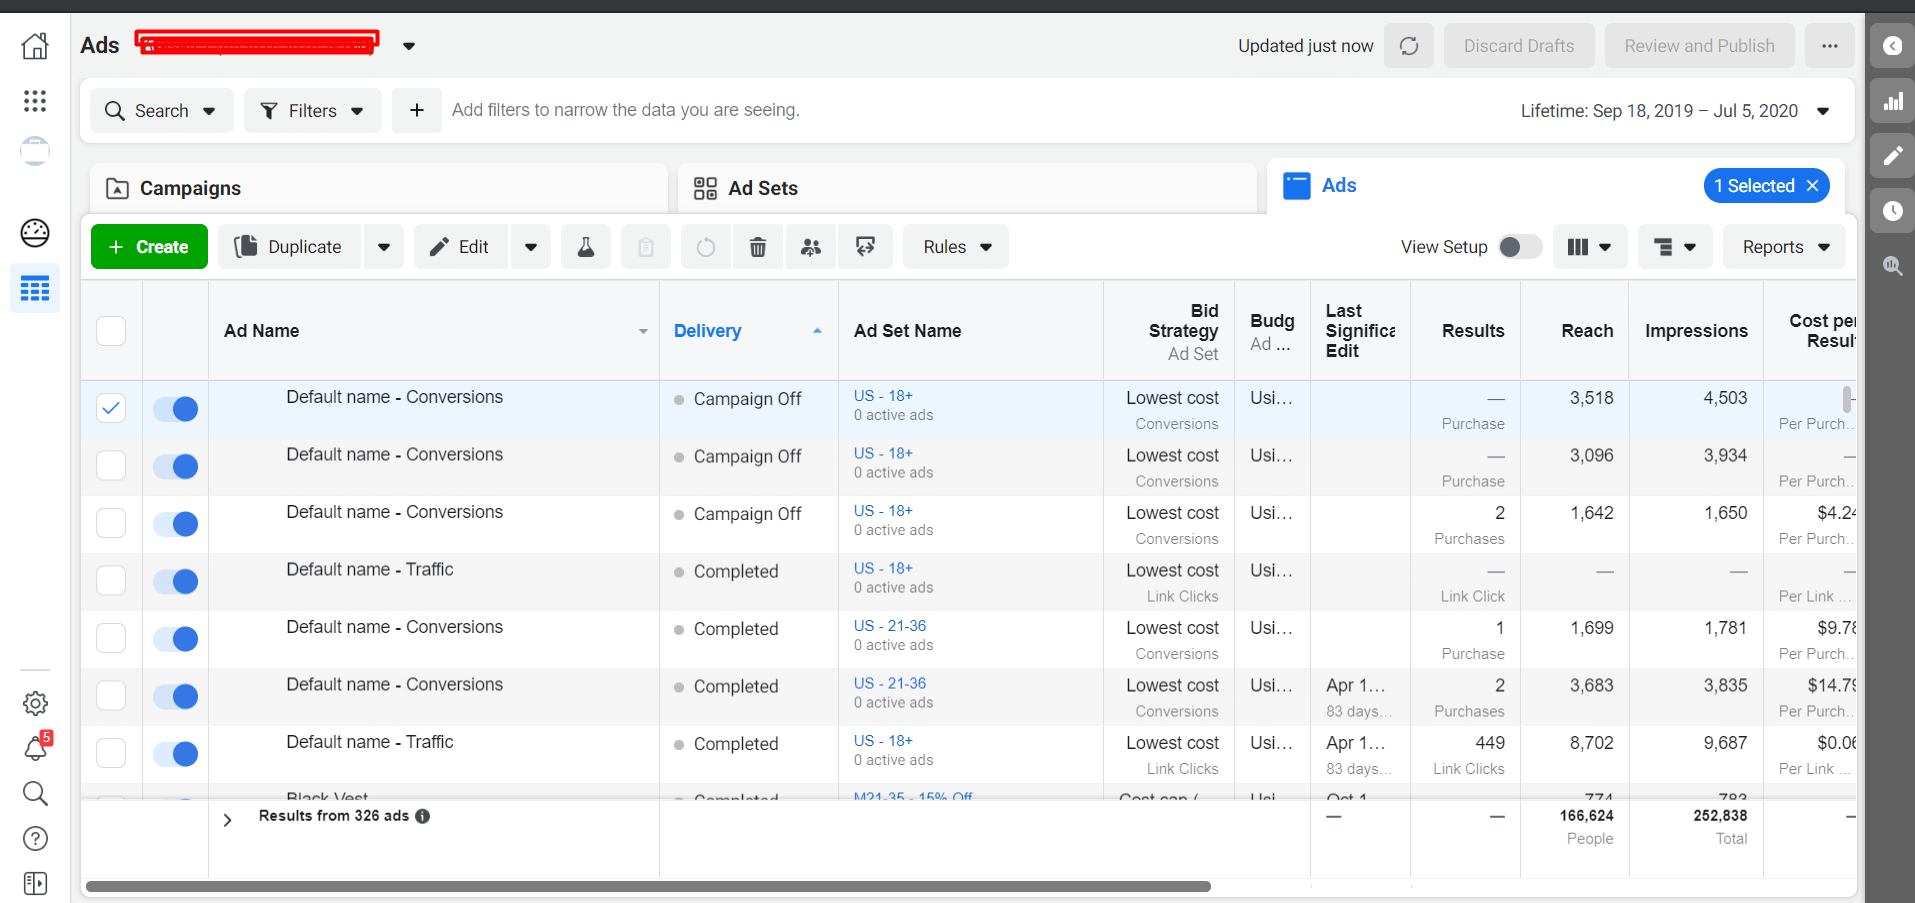Expand the Results from 326 ads row
Screen dimensions: 1915x903
228,820
